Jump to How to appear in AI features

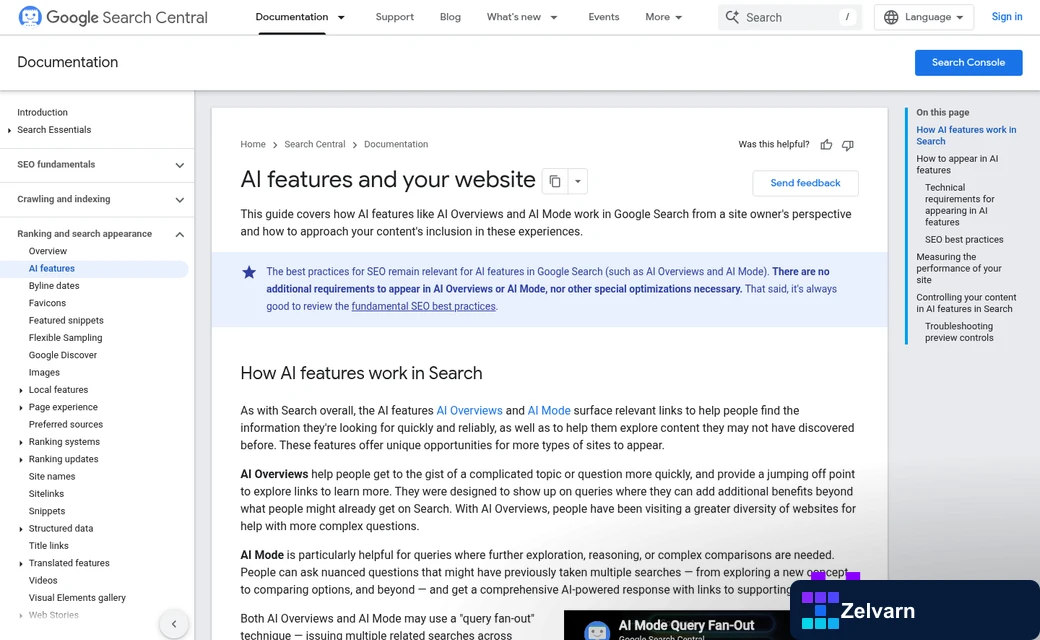tap(957, 164)
